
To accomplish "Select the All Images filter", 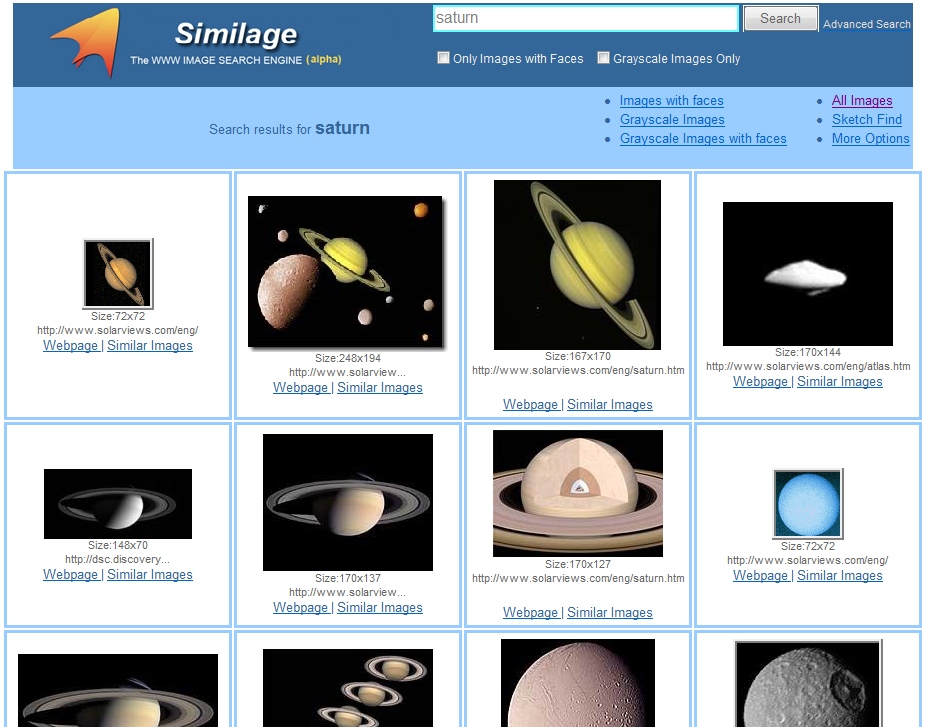I will (x=861, y=101).
